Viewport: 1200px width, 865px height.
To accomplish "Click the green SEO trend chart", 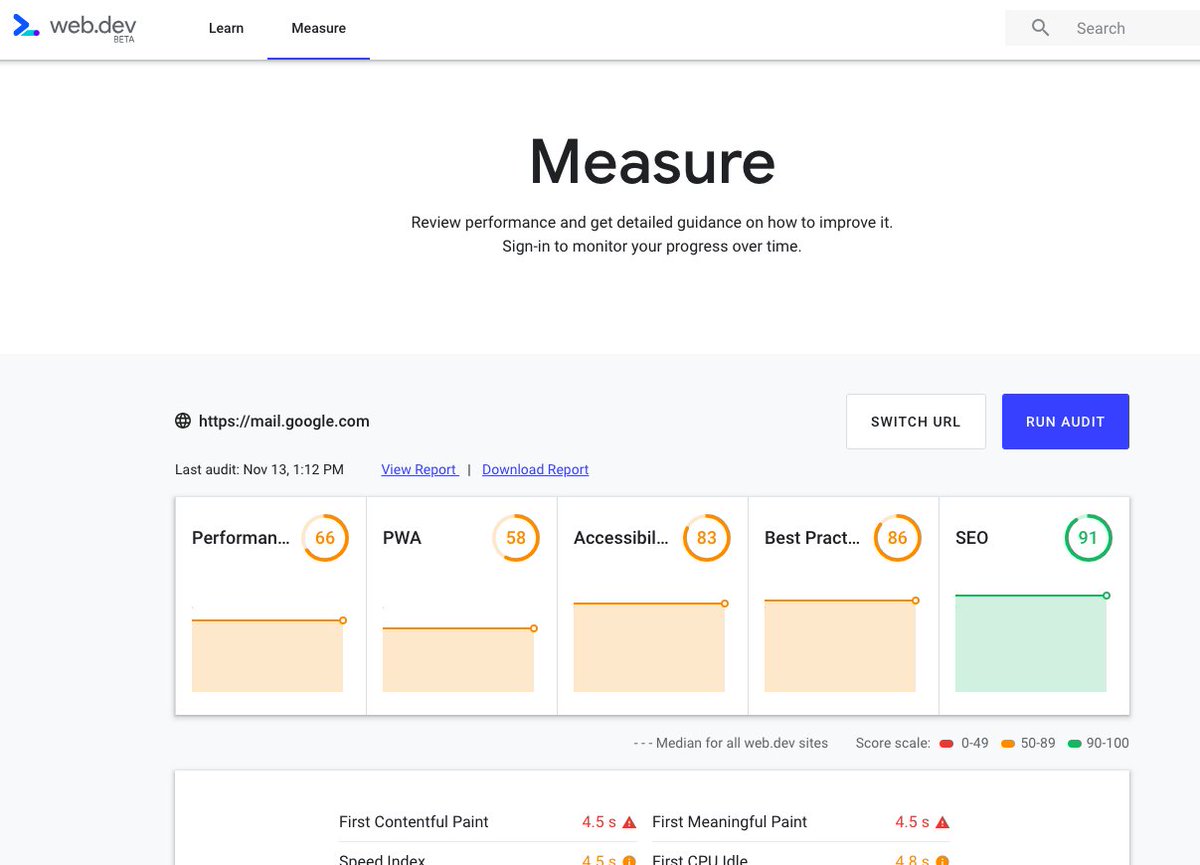I will coord(1032,643).
